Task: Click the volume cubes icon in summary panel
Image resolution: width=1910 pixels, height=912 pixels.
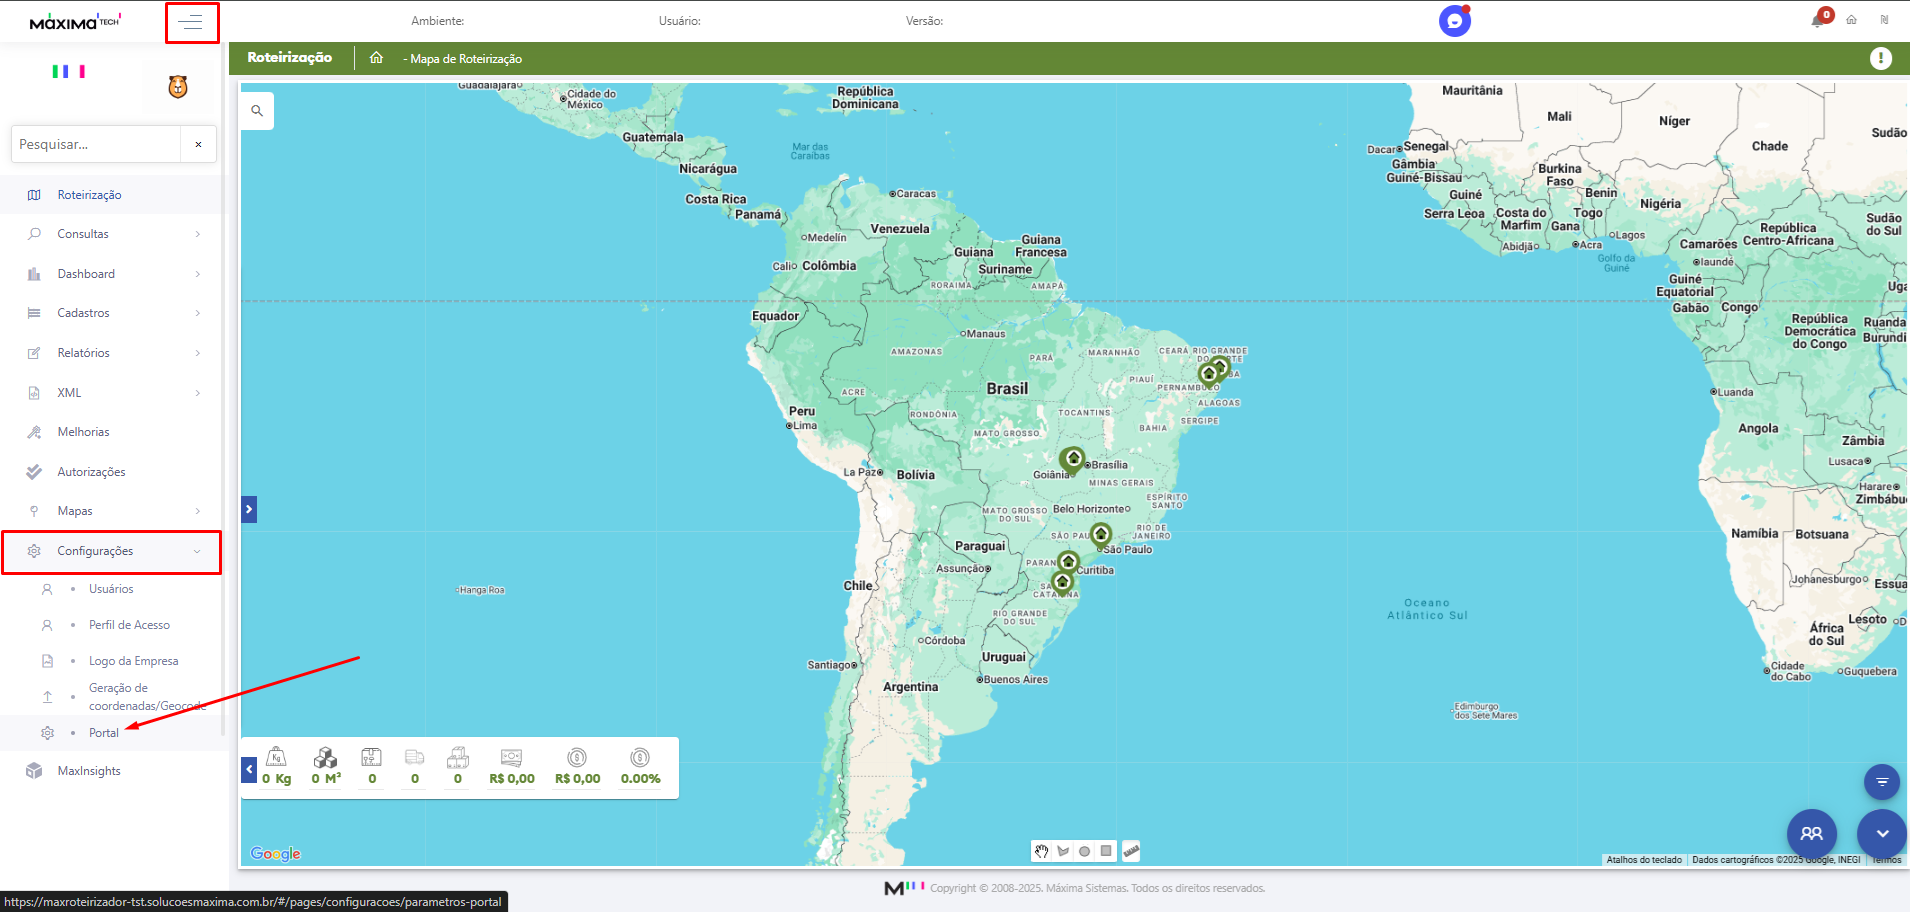Action: pos(326,757)
